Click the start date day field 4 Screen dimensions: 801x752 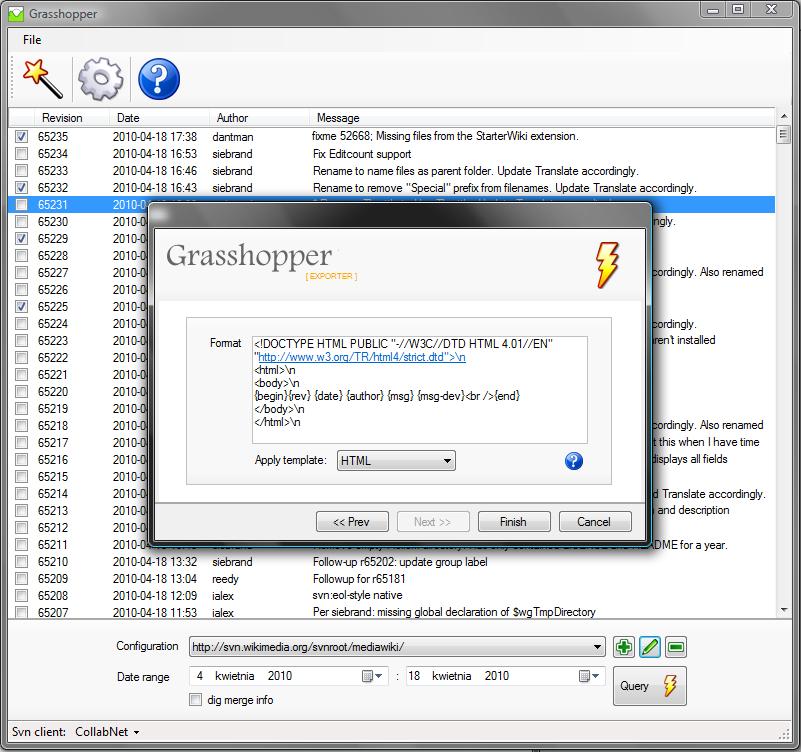coord(200,676)
